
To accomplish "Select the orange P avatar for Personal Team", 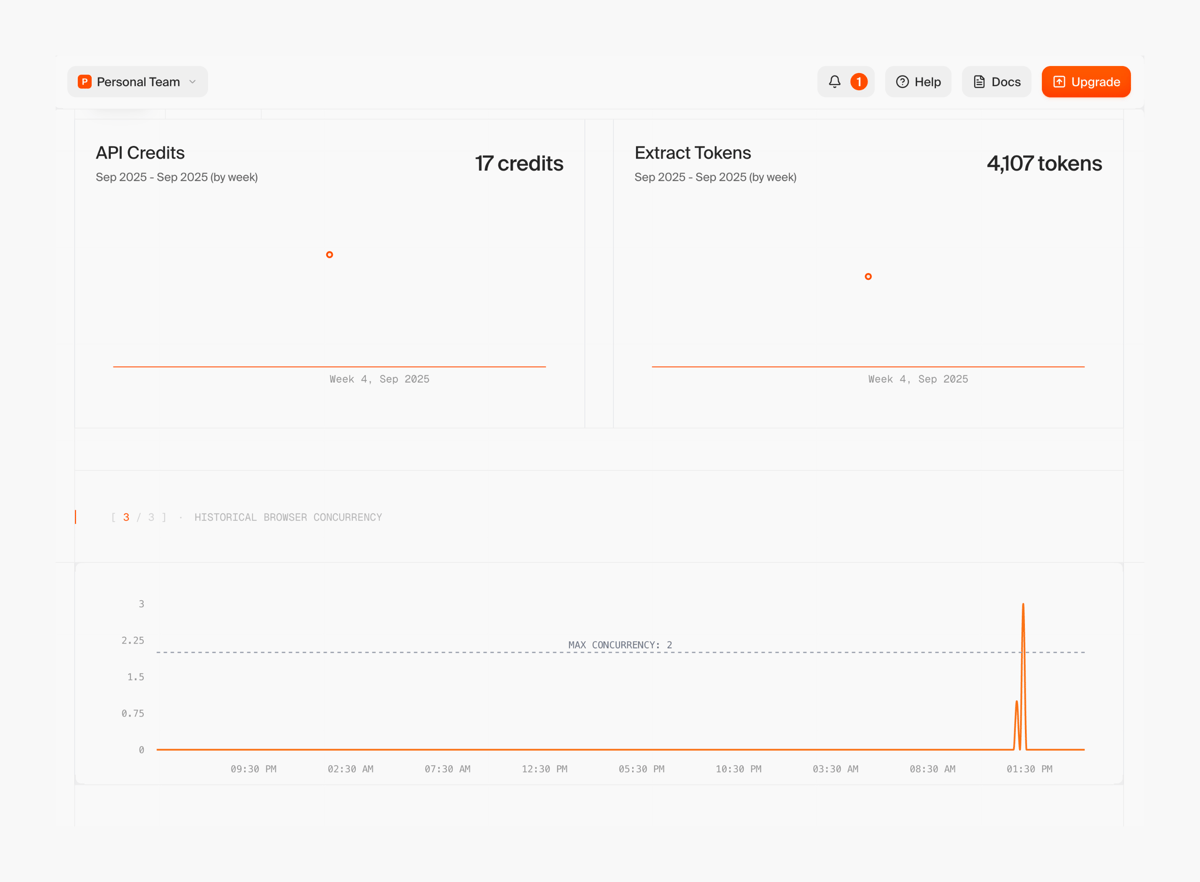I will (x=84, y=81).
